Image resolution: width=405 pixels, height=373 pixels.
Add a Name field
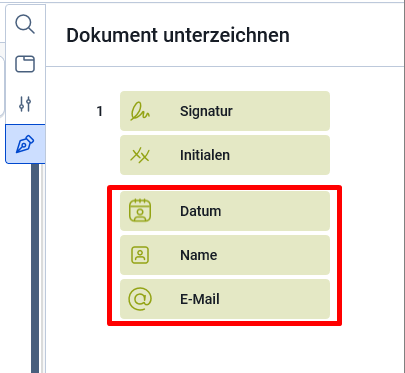click(225, 255)
